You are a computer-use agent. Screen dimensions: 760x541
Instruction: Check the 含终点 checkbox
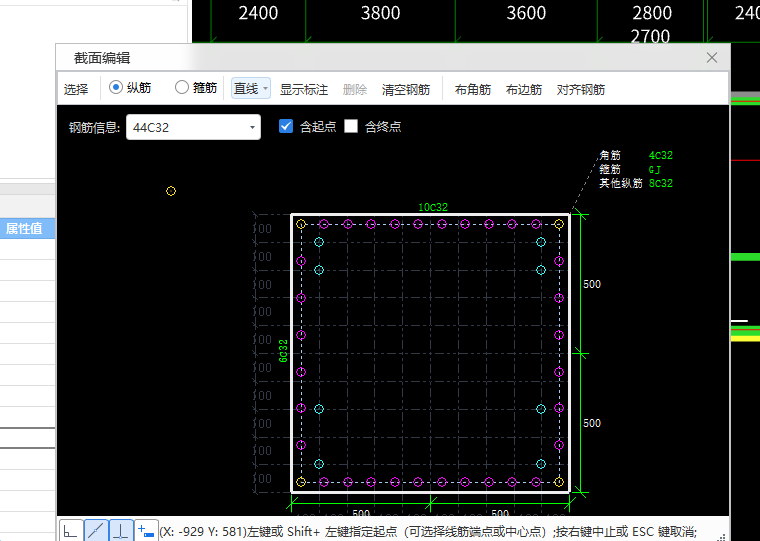pyautogui.click(x=351, y=127)
